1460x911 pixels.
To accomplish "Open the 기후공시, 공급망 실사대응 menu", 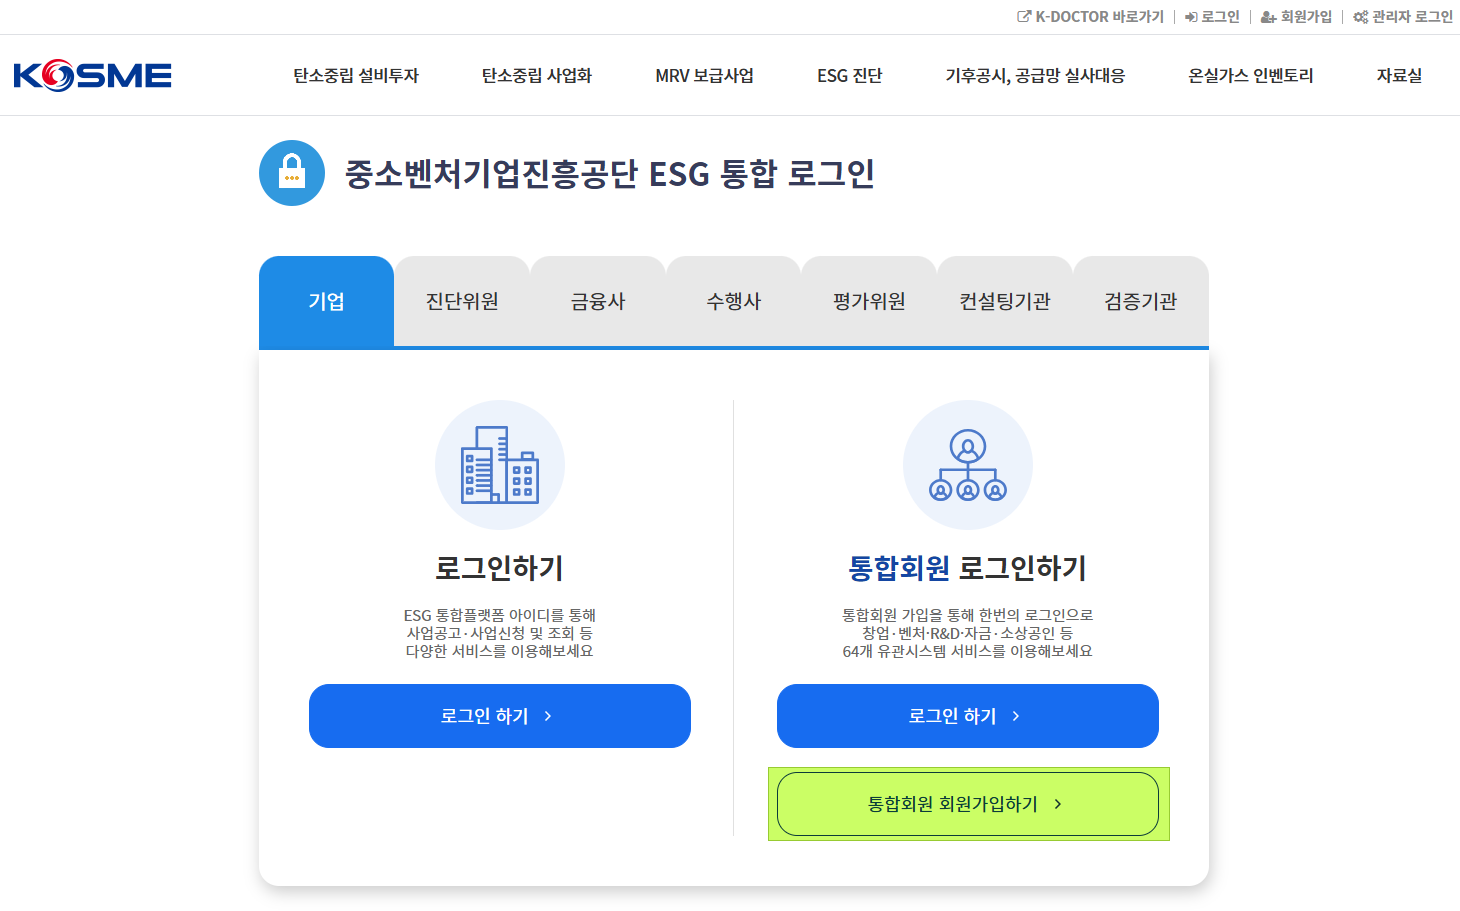I will pyautogui.click(x=1035, y=76).
